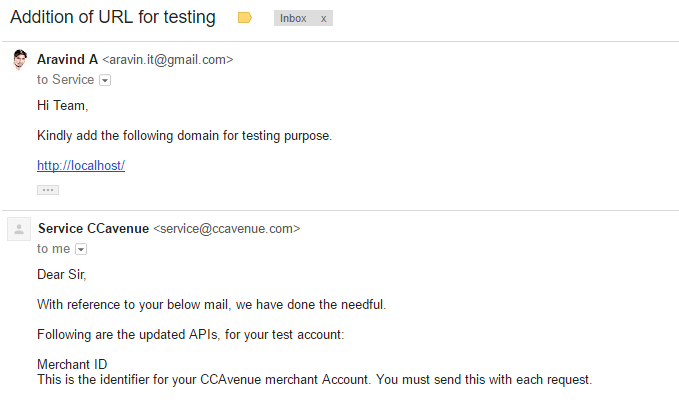Expand recipient details next to 'to me'

tap(81, 249)
